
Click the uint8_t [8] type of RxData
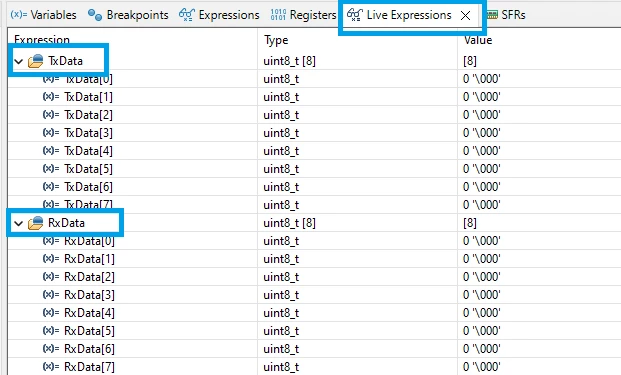(x=290, y=223)
